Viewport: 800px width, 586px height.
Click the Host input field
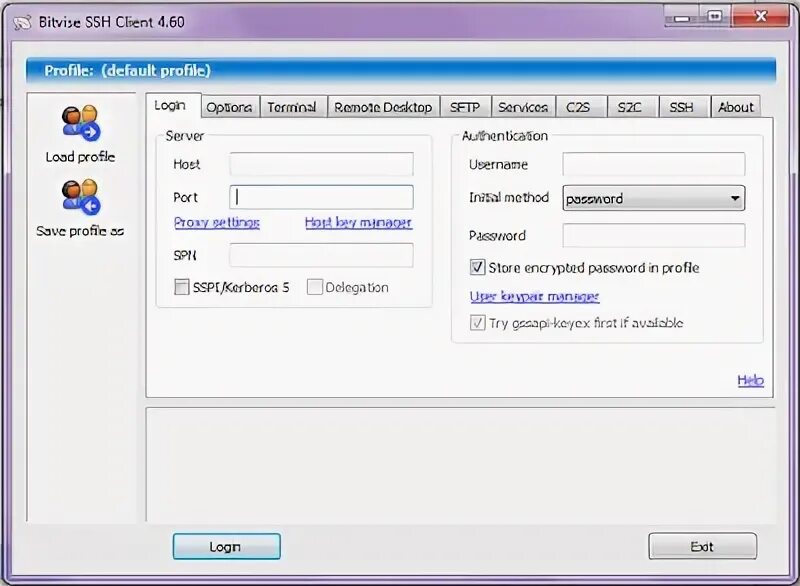(x=321, y=164)
